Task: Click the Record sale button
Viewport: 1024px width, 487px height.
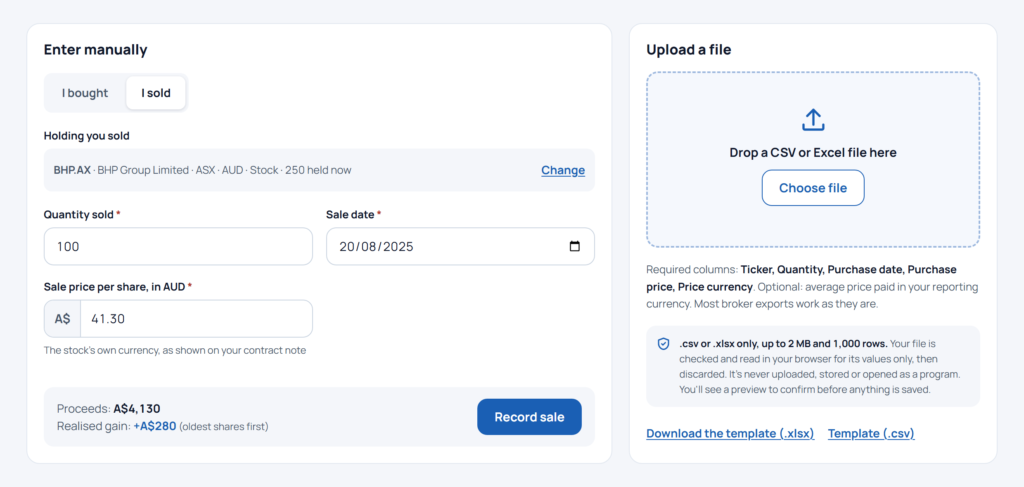Action: pyautogui.click(x=529, y=416)
